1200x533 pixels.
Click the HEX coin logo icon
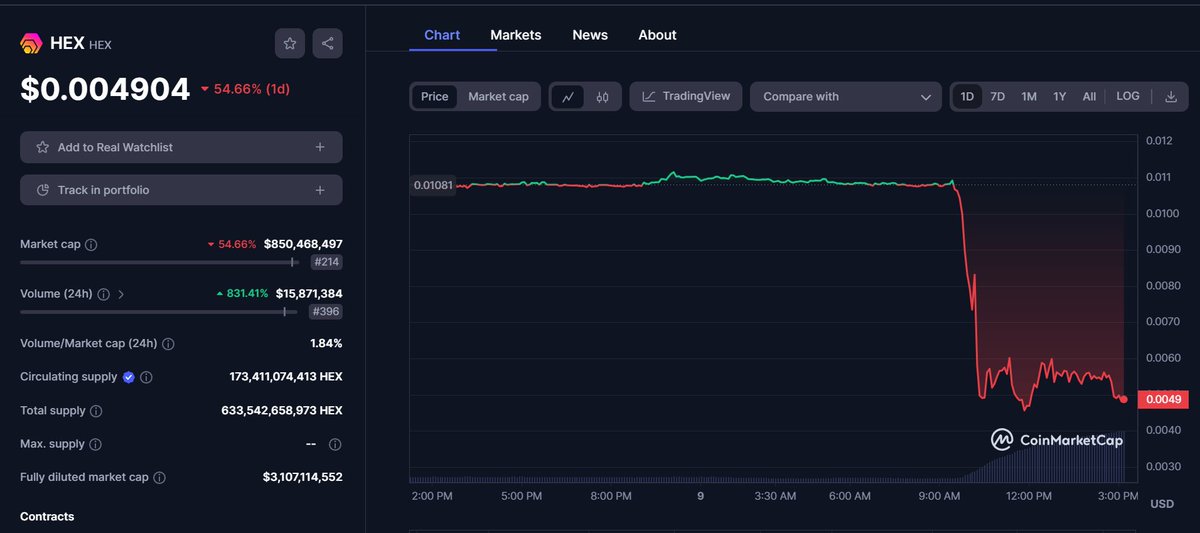[31, 44]
